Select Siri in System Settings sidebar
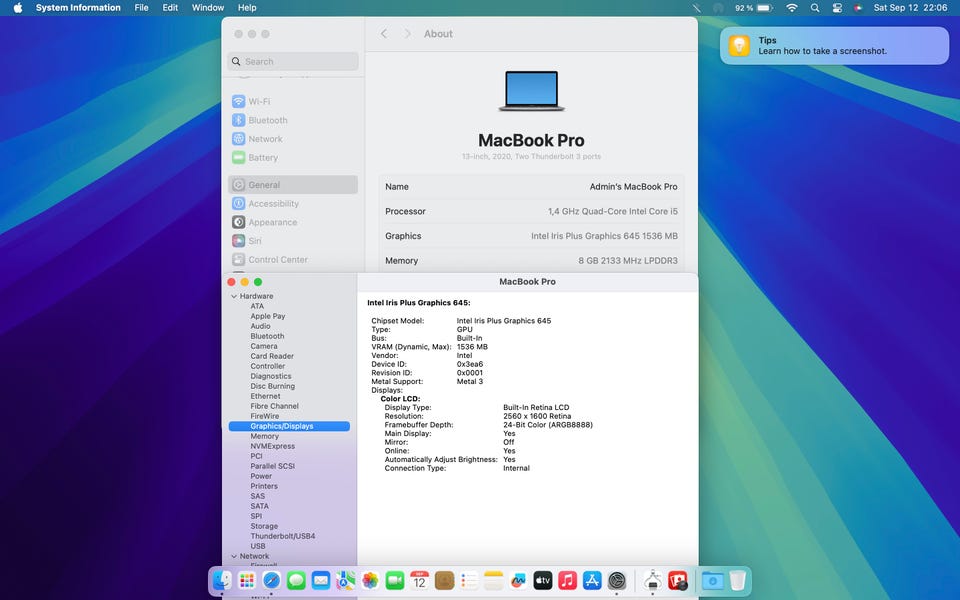Image resolution: width=960 pixels, height=600 pixels. point(293,241)
